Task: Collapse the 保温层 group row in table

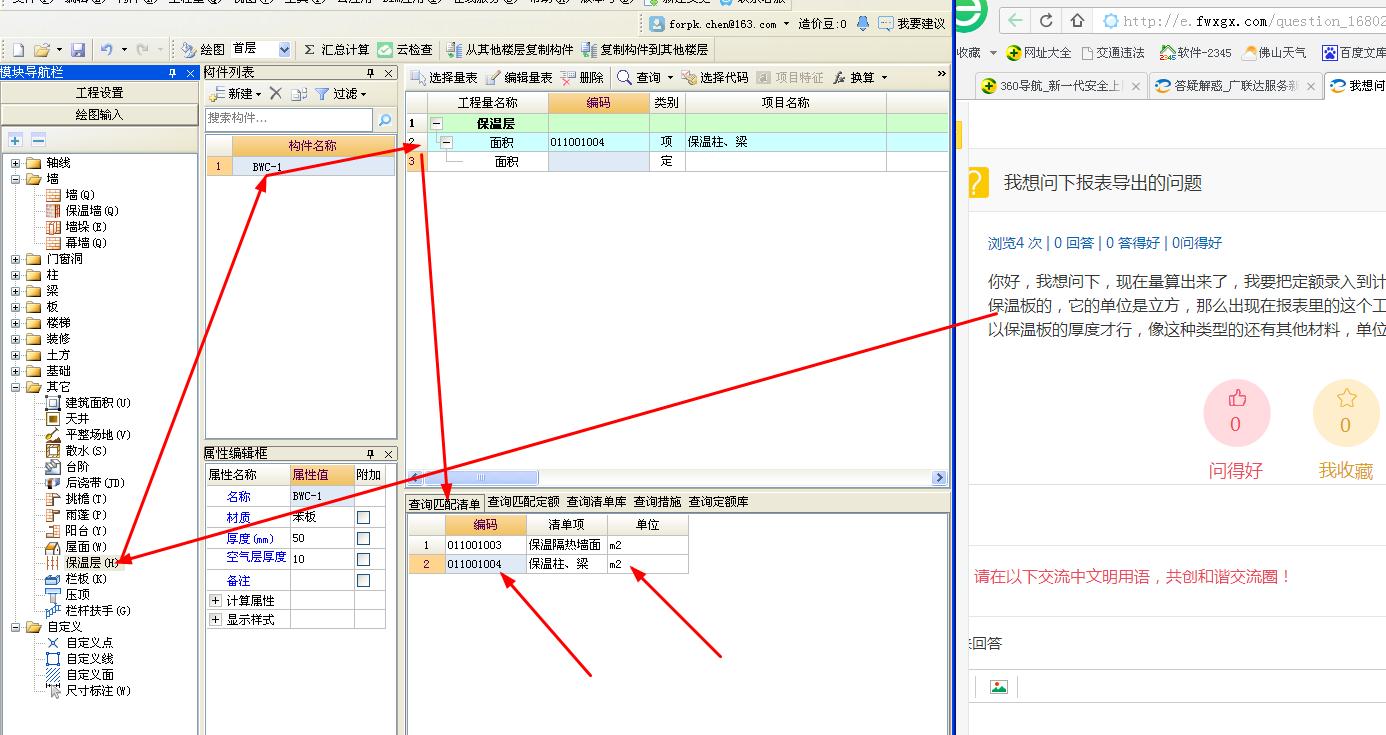Action: coord(437,124)
